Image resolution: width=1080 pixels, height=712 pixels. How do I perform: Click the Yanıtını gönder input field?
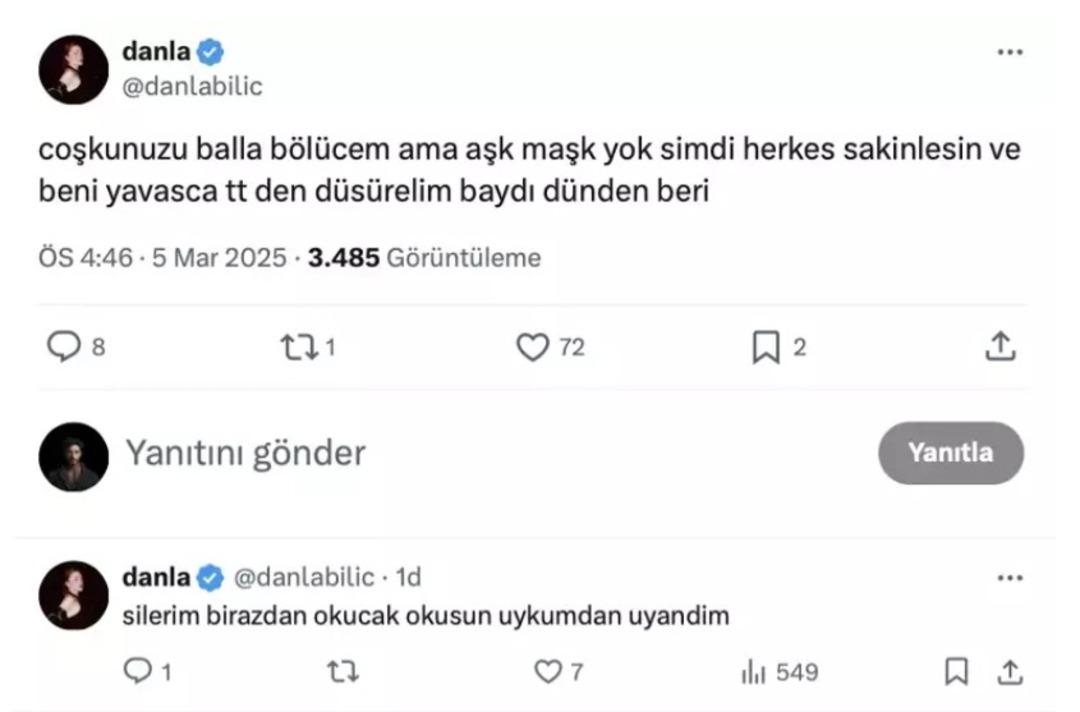pos(245,453)
